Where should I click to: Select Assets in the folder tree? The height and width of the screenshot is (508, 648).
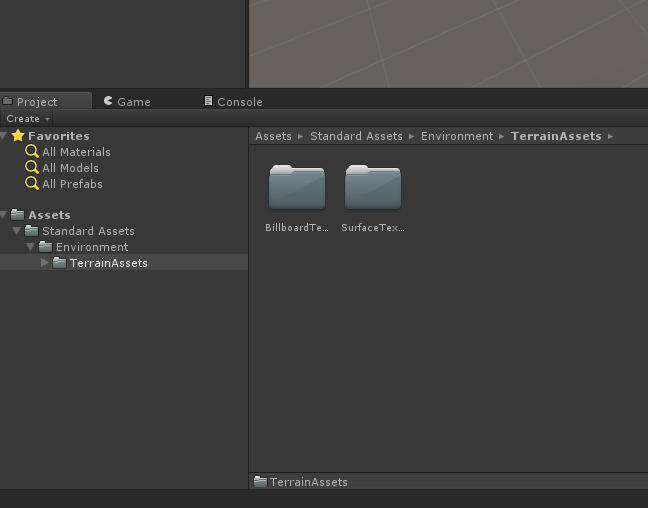[x=49, y=215]
